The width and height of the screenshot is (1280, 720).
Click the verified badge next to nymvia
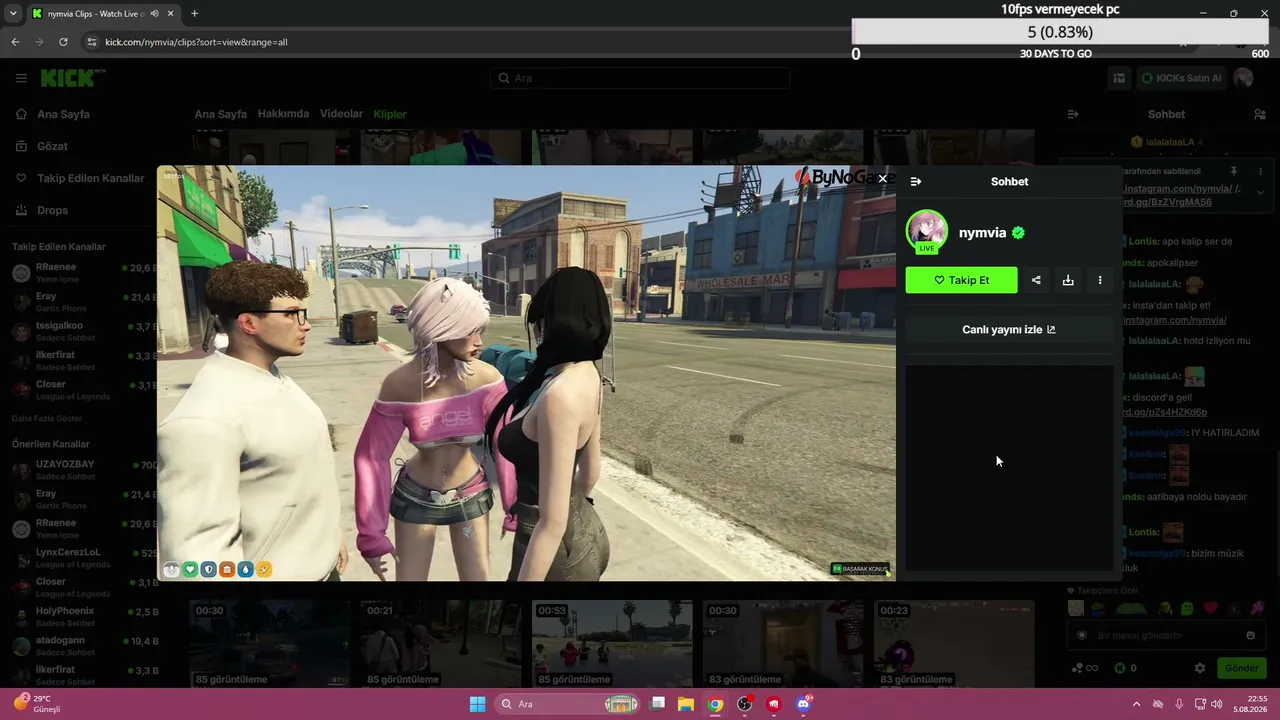pyautogui.click(x=1018, y=233)
